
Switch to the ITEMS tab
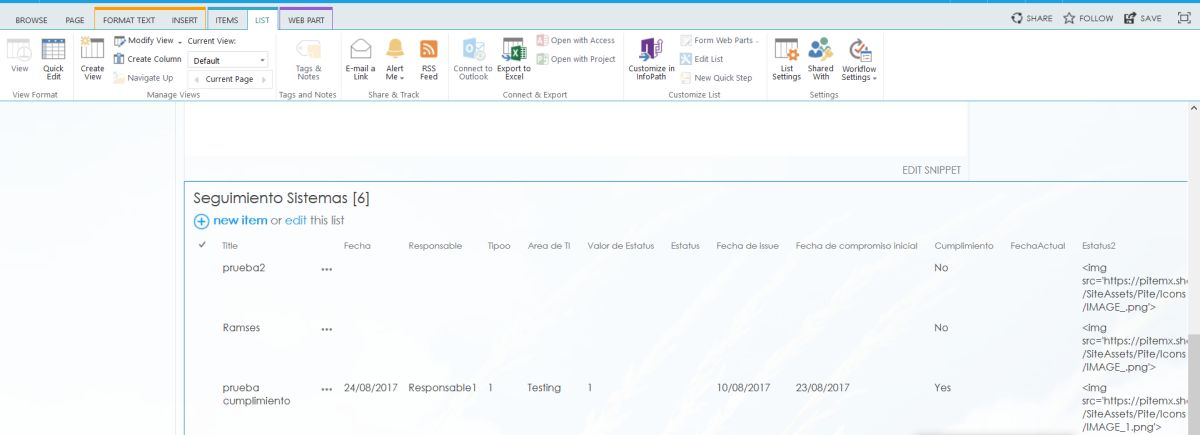[227, 19]
